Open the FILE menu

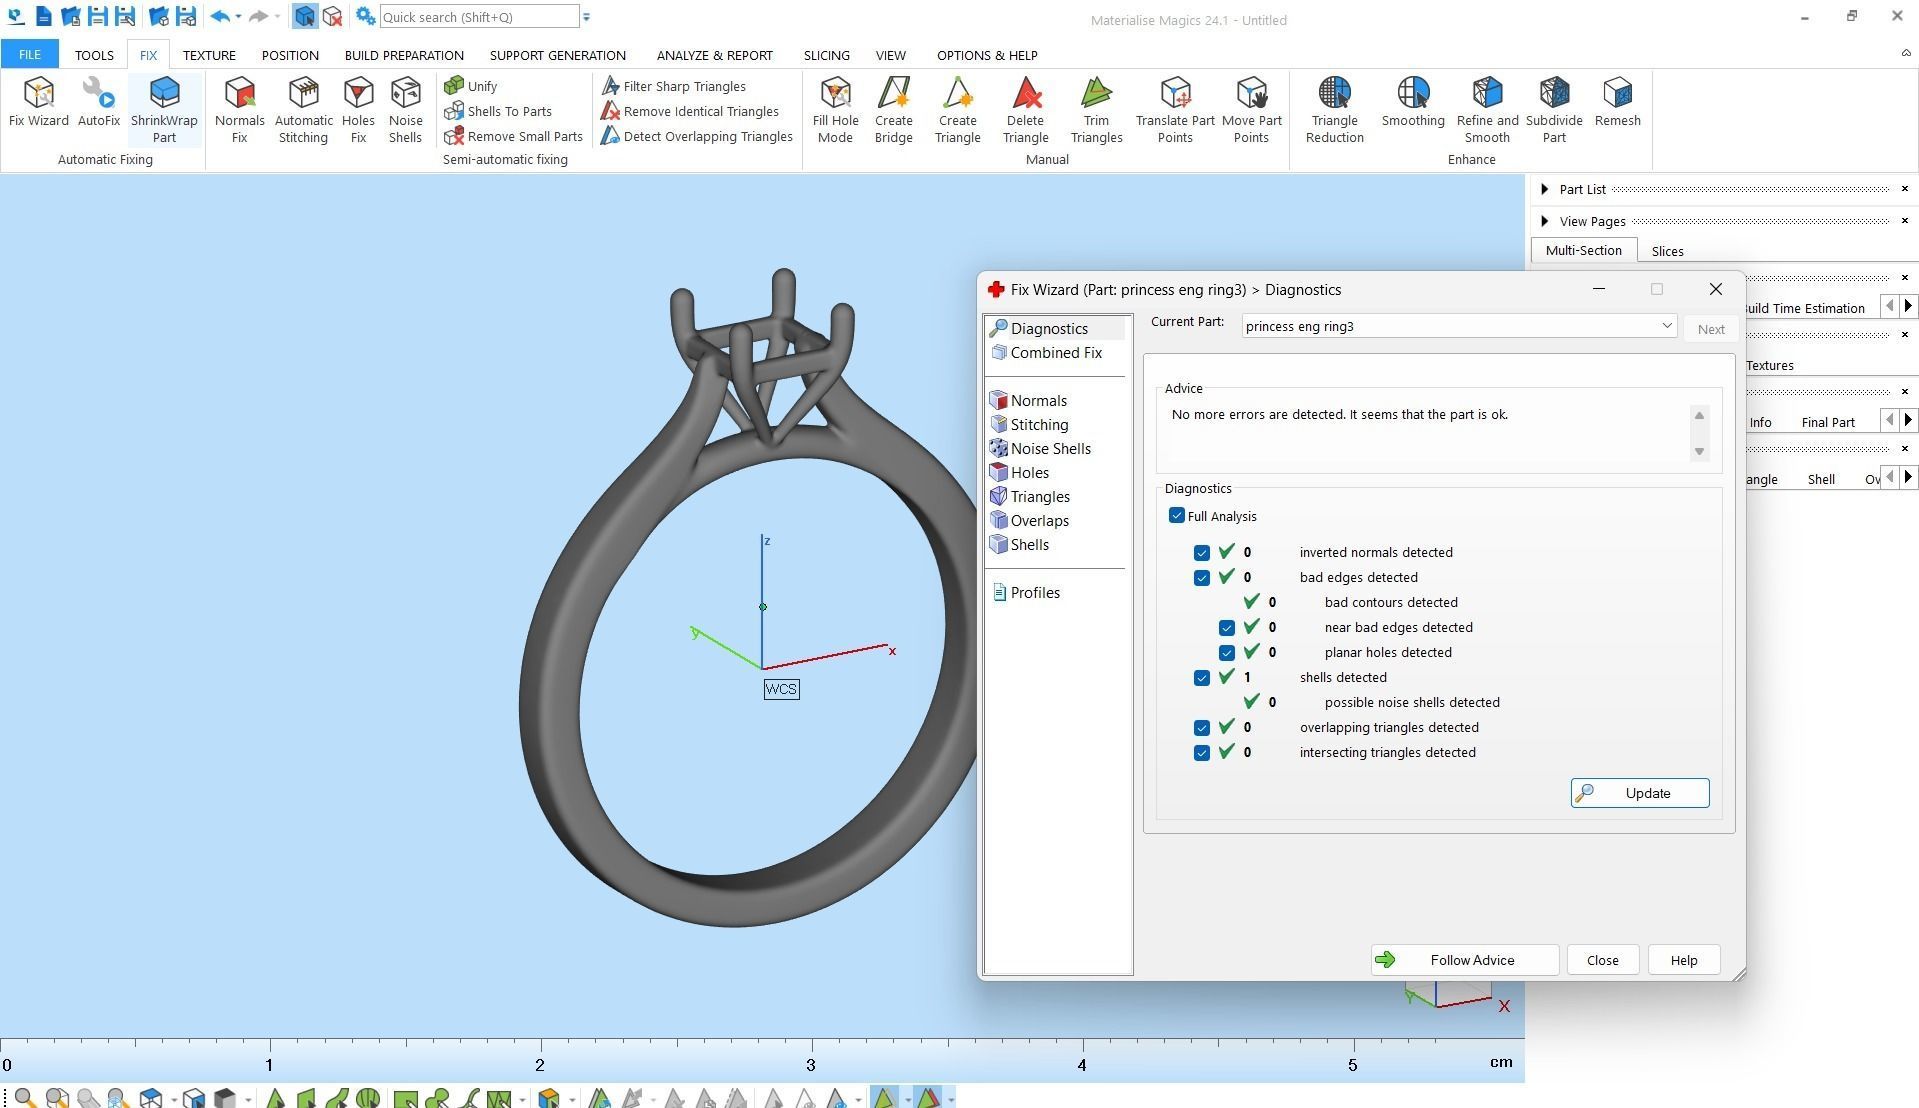29,55
